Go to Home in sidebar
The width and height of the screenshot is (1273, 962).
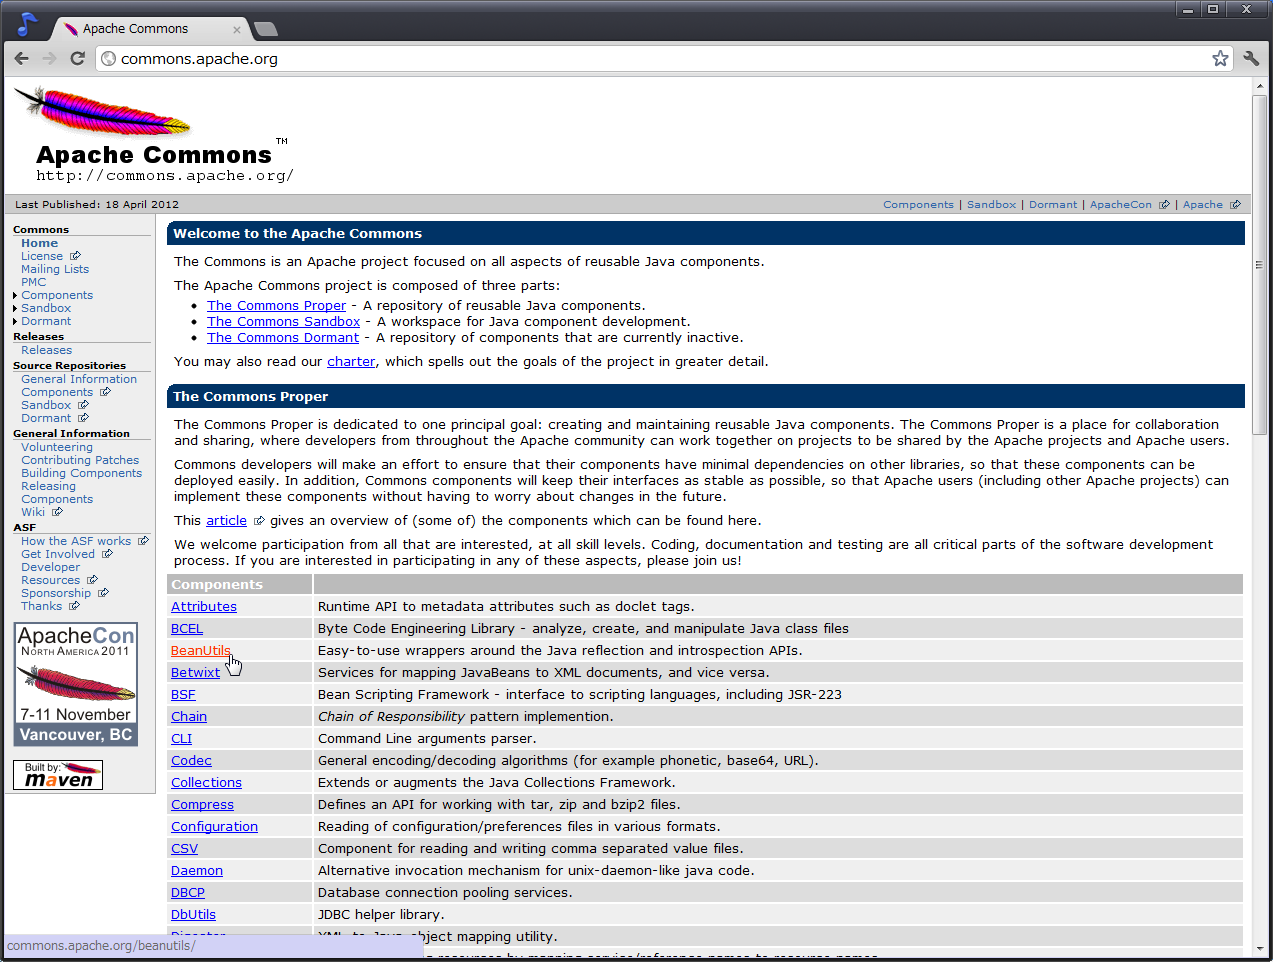(39, 243)
